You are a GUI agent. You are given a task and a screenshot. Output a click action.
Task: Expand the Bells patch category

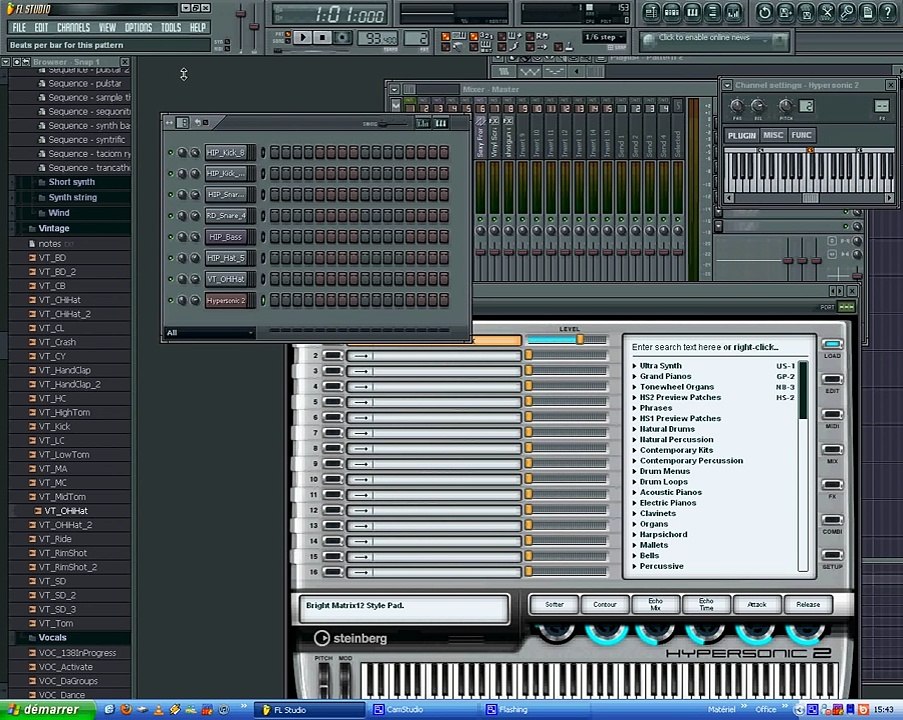pos(635,556)
